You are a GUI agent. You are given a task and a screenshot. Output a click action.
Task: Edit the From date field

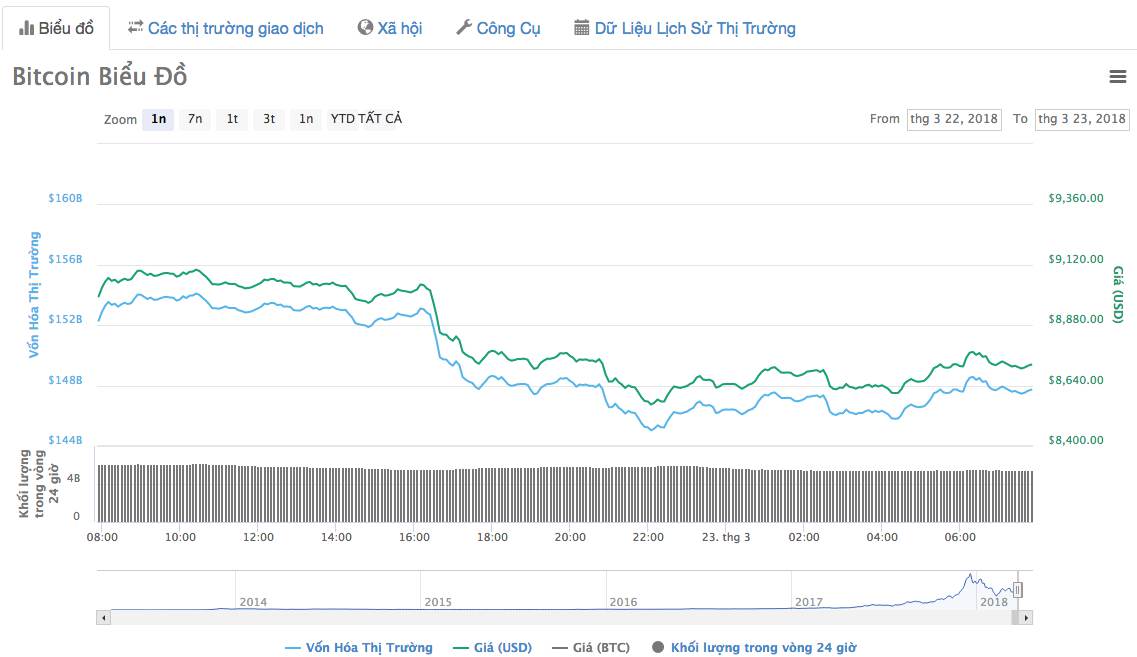click(x=954, y=119)
